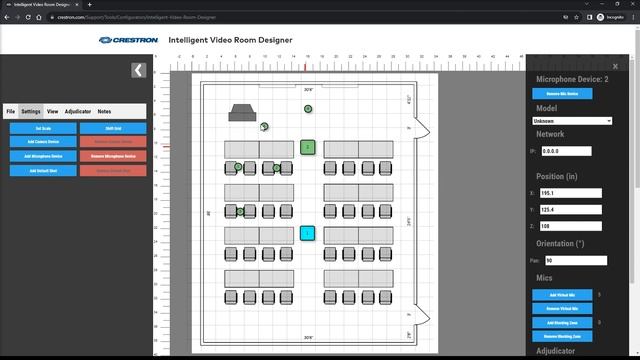640x360 pixels.
Task: Select the Intelligent Video Room Designer browser tab
Action: point(41,4)
